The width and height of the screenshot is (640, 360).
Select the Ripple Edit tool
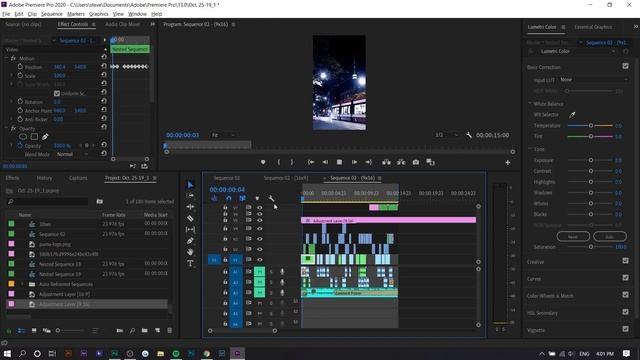click(x=190, y=207)
